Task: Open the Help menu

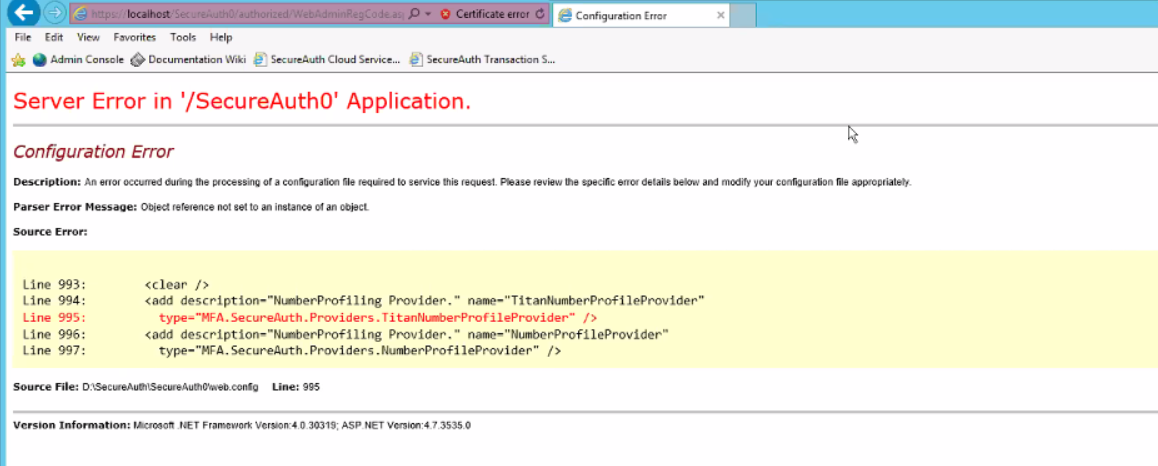Action: pyautogui.click(x=221, y=37)
